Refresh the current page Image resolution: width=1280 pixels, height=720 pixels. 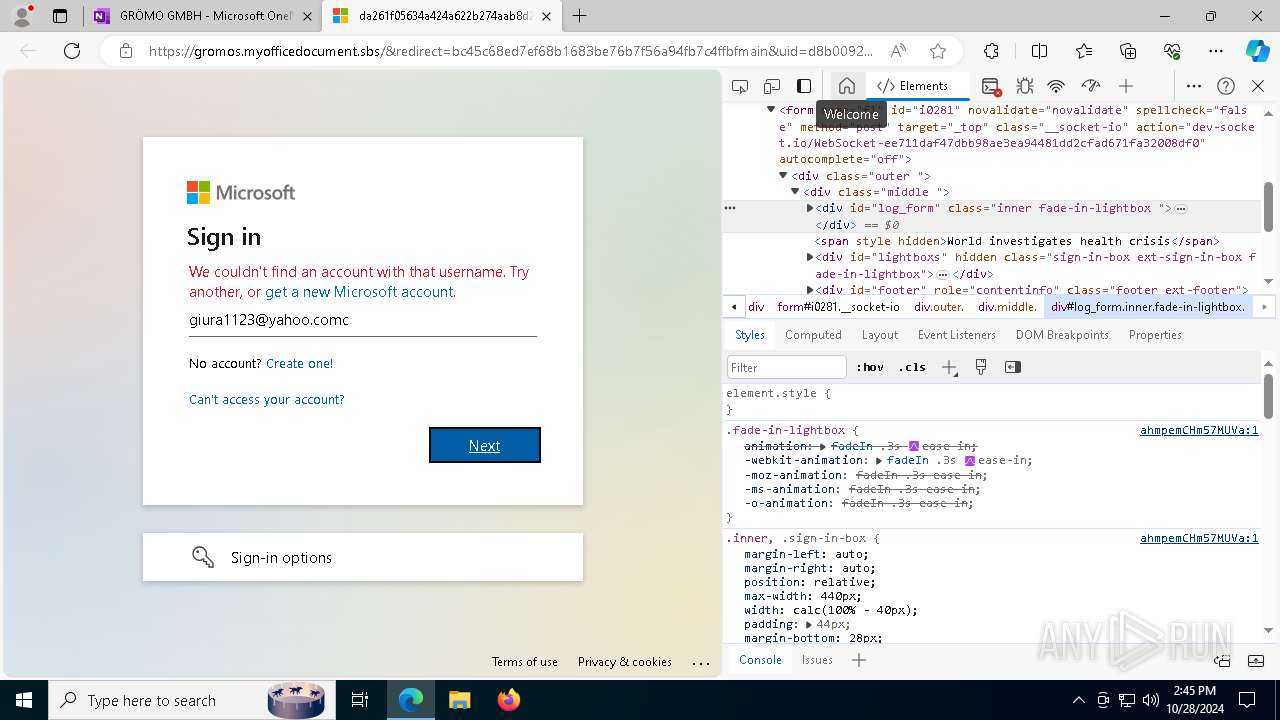click(72, 51)
